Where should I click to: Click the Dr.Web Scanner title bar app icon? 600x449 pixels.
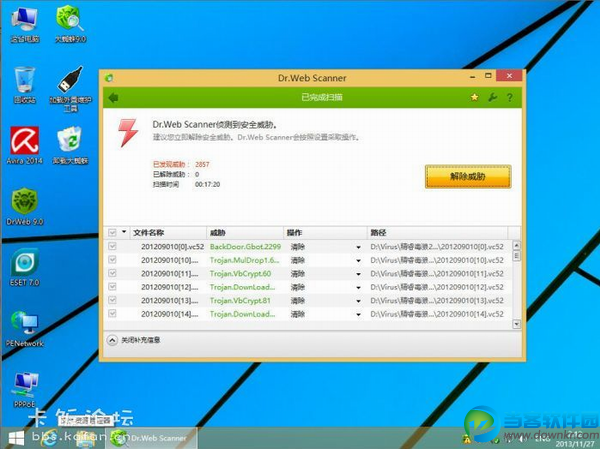109,78
